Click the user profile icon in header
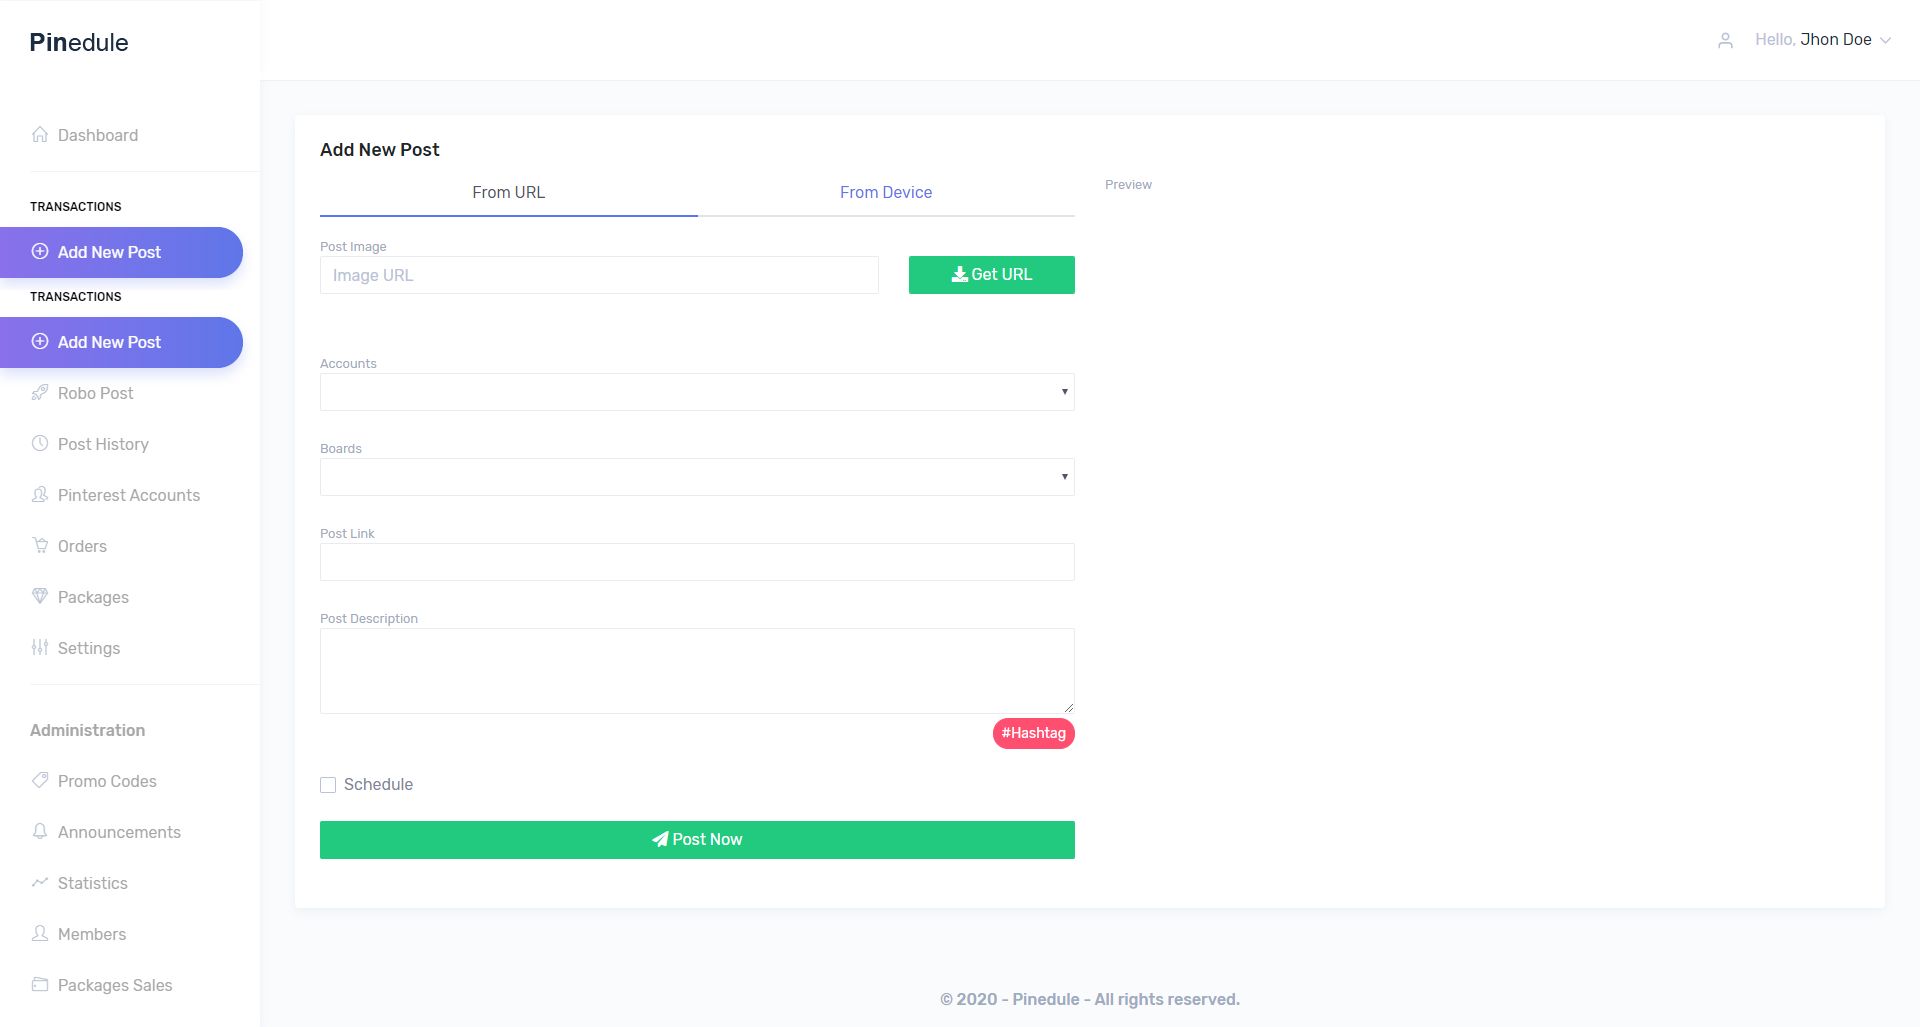The image size is (1920, 1027). tap(1725, 40)
